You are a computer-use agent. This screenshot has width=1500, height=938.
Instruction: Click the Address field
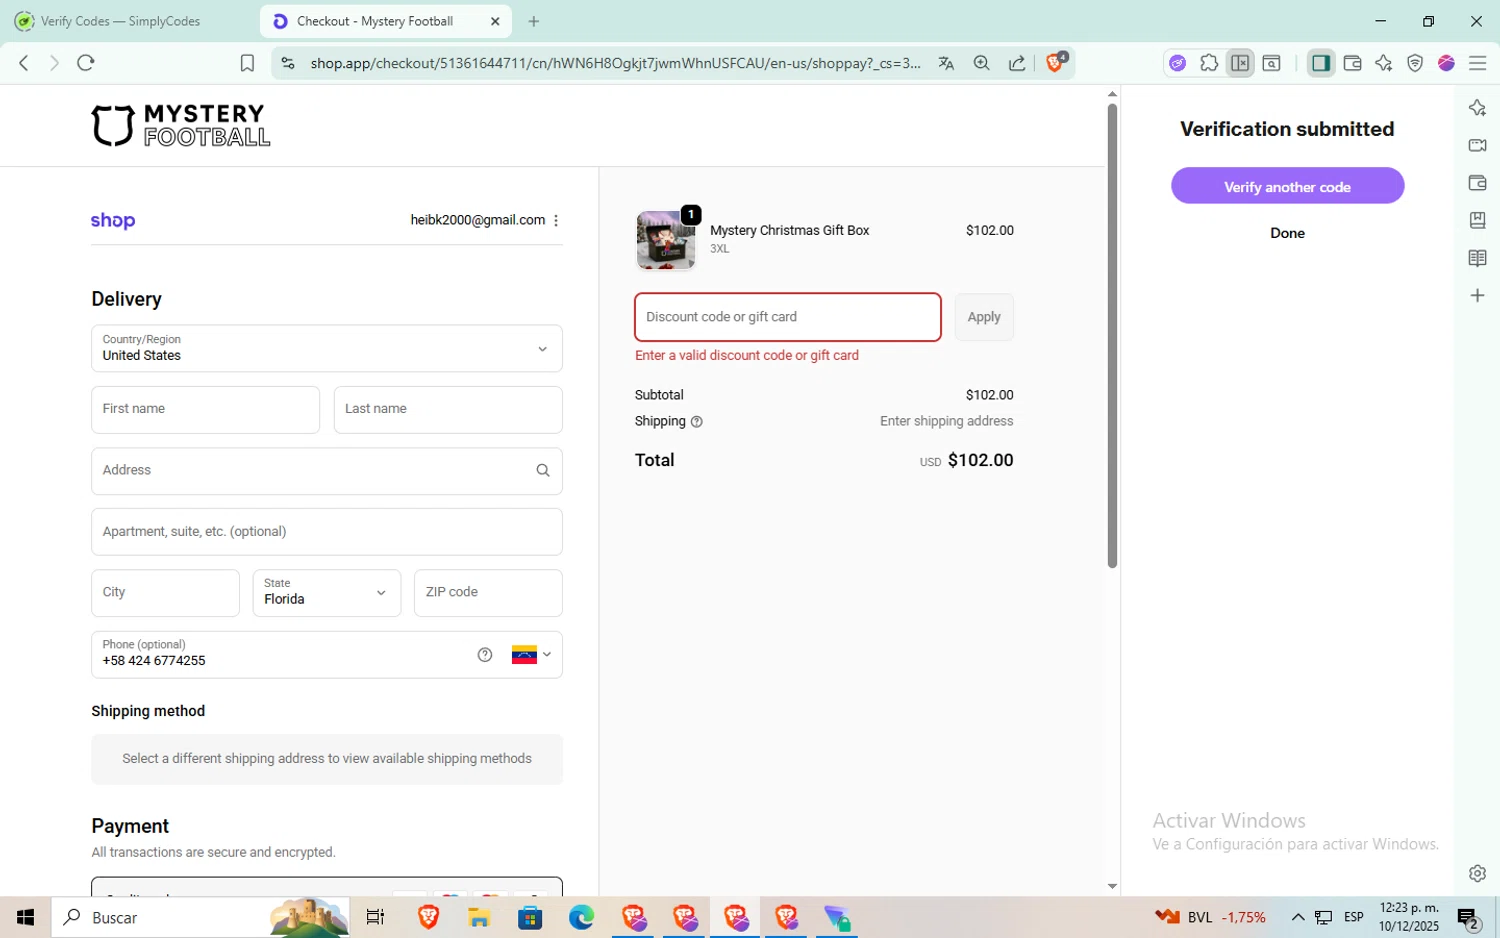[x=327, y=470]
